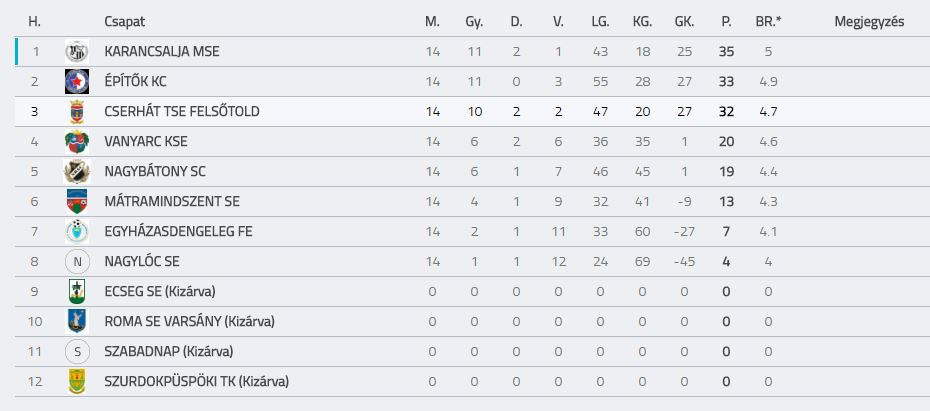
Task: Click the Szurdokpüspöki TK yellow crest
Action: coord(77,381)
